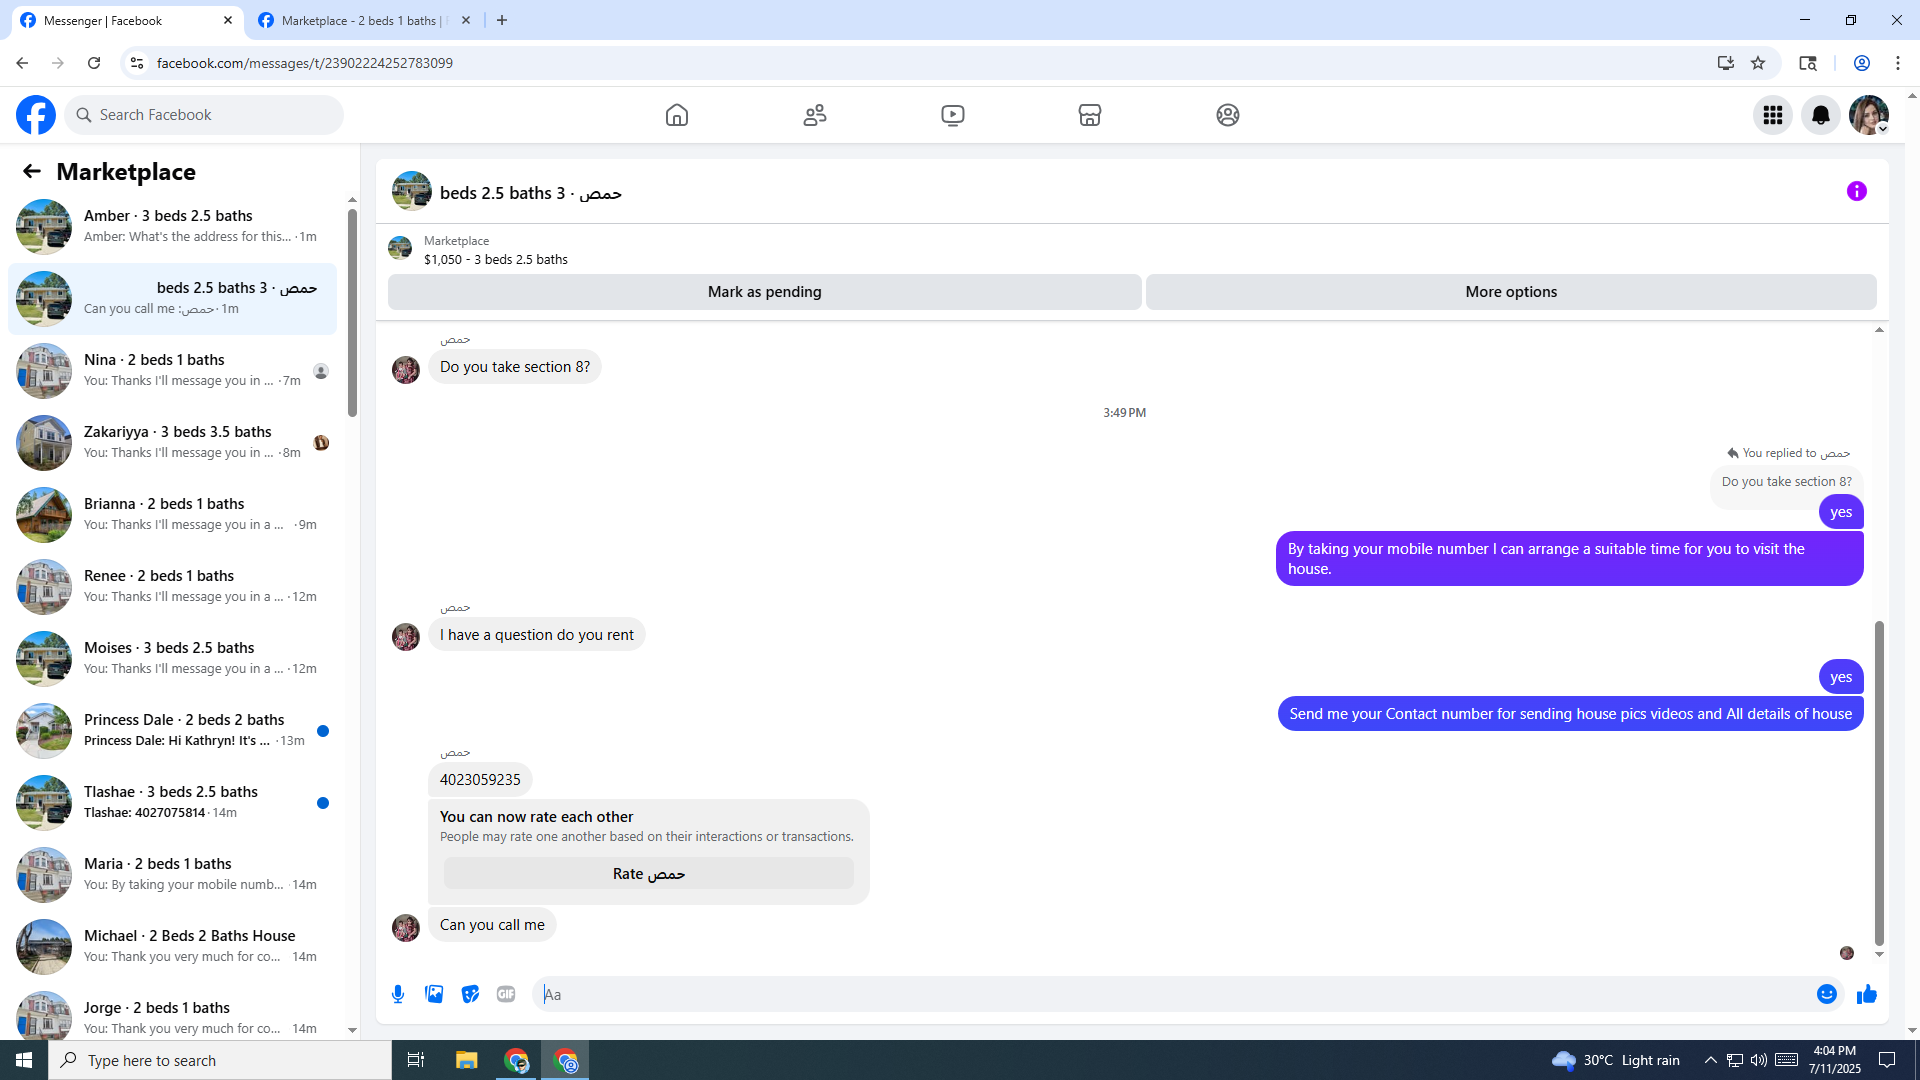
Task: Install app icon in address bar
Action: (1726, 63)
